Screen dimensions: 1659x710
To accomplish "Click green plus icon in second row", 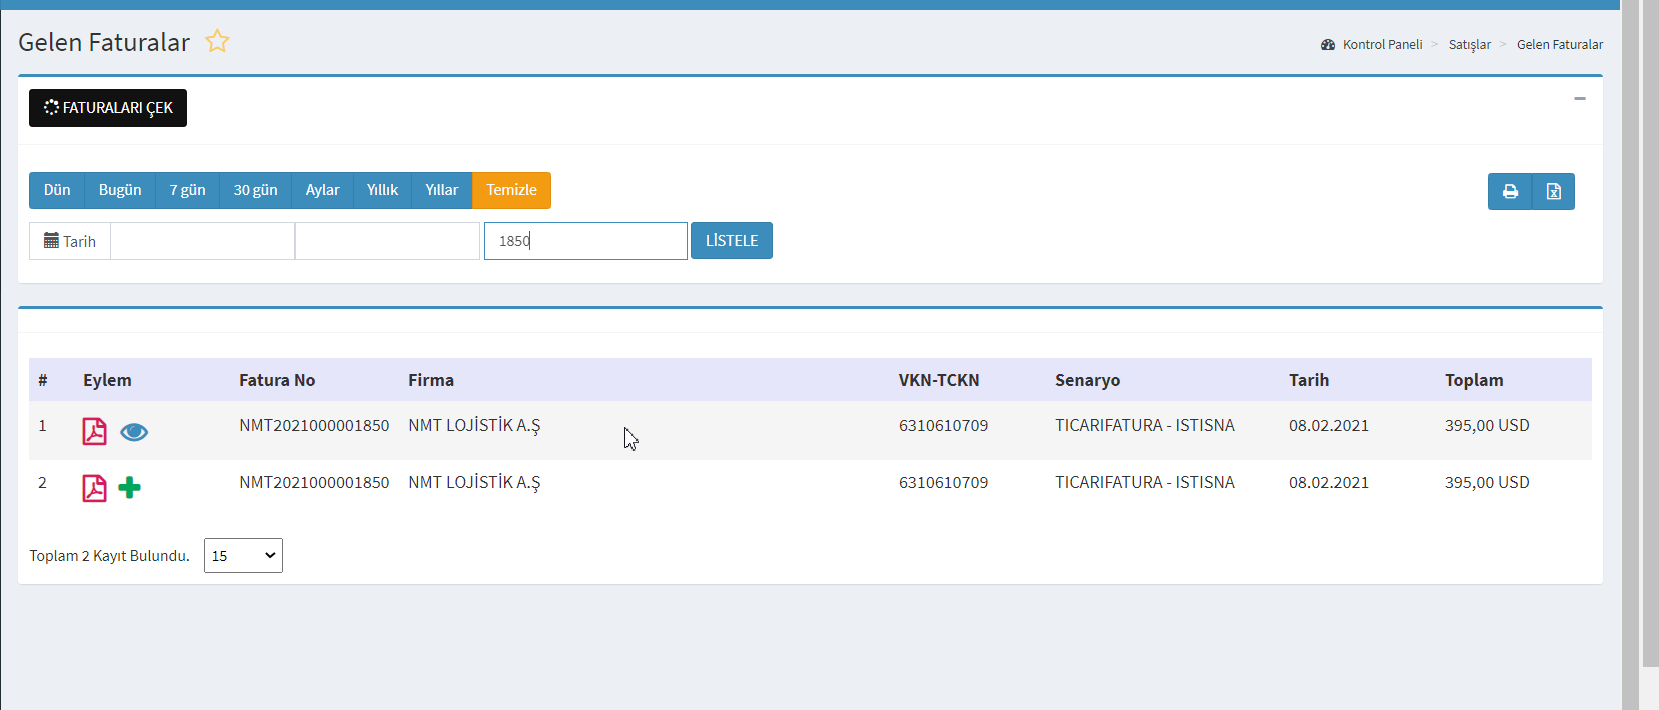I will (x=129, y=488).
